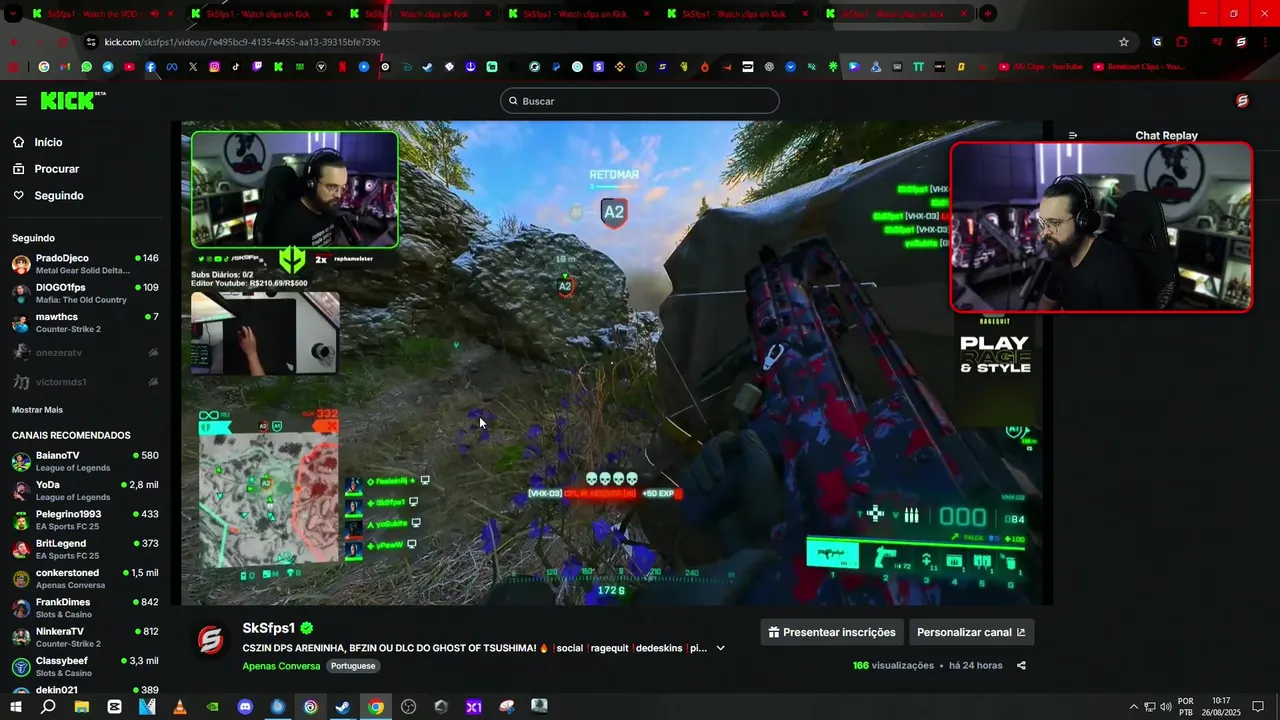Click Personalizar canal button
1280x720 pixels.
click(971, 632)
